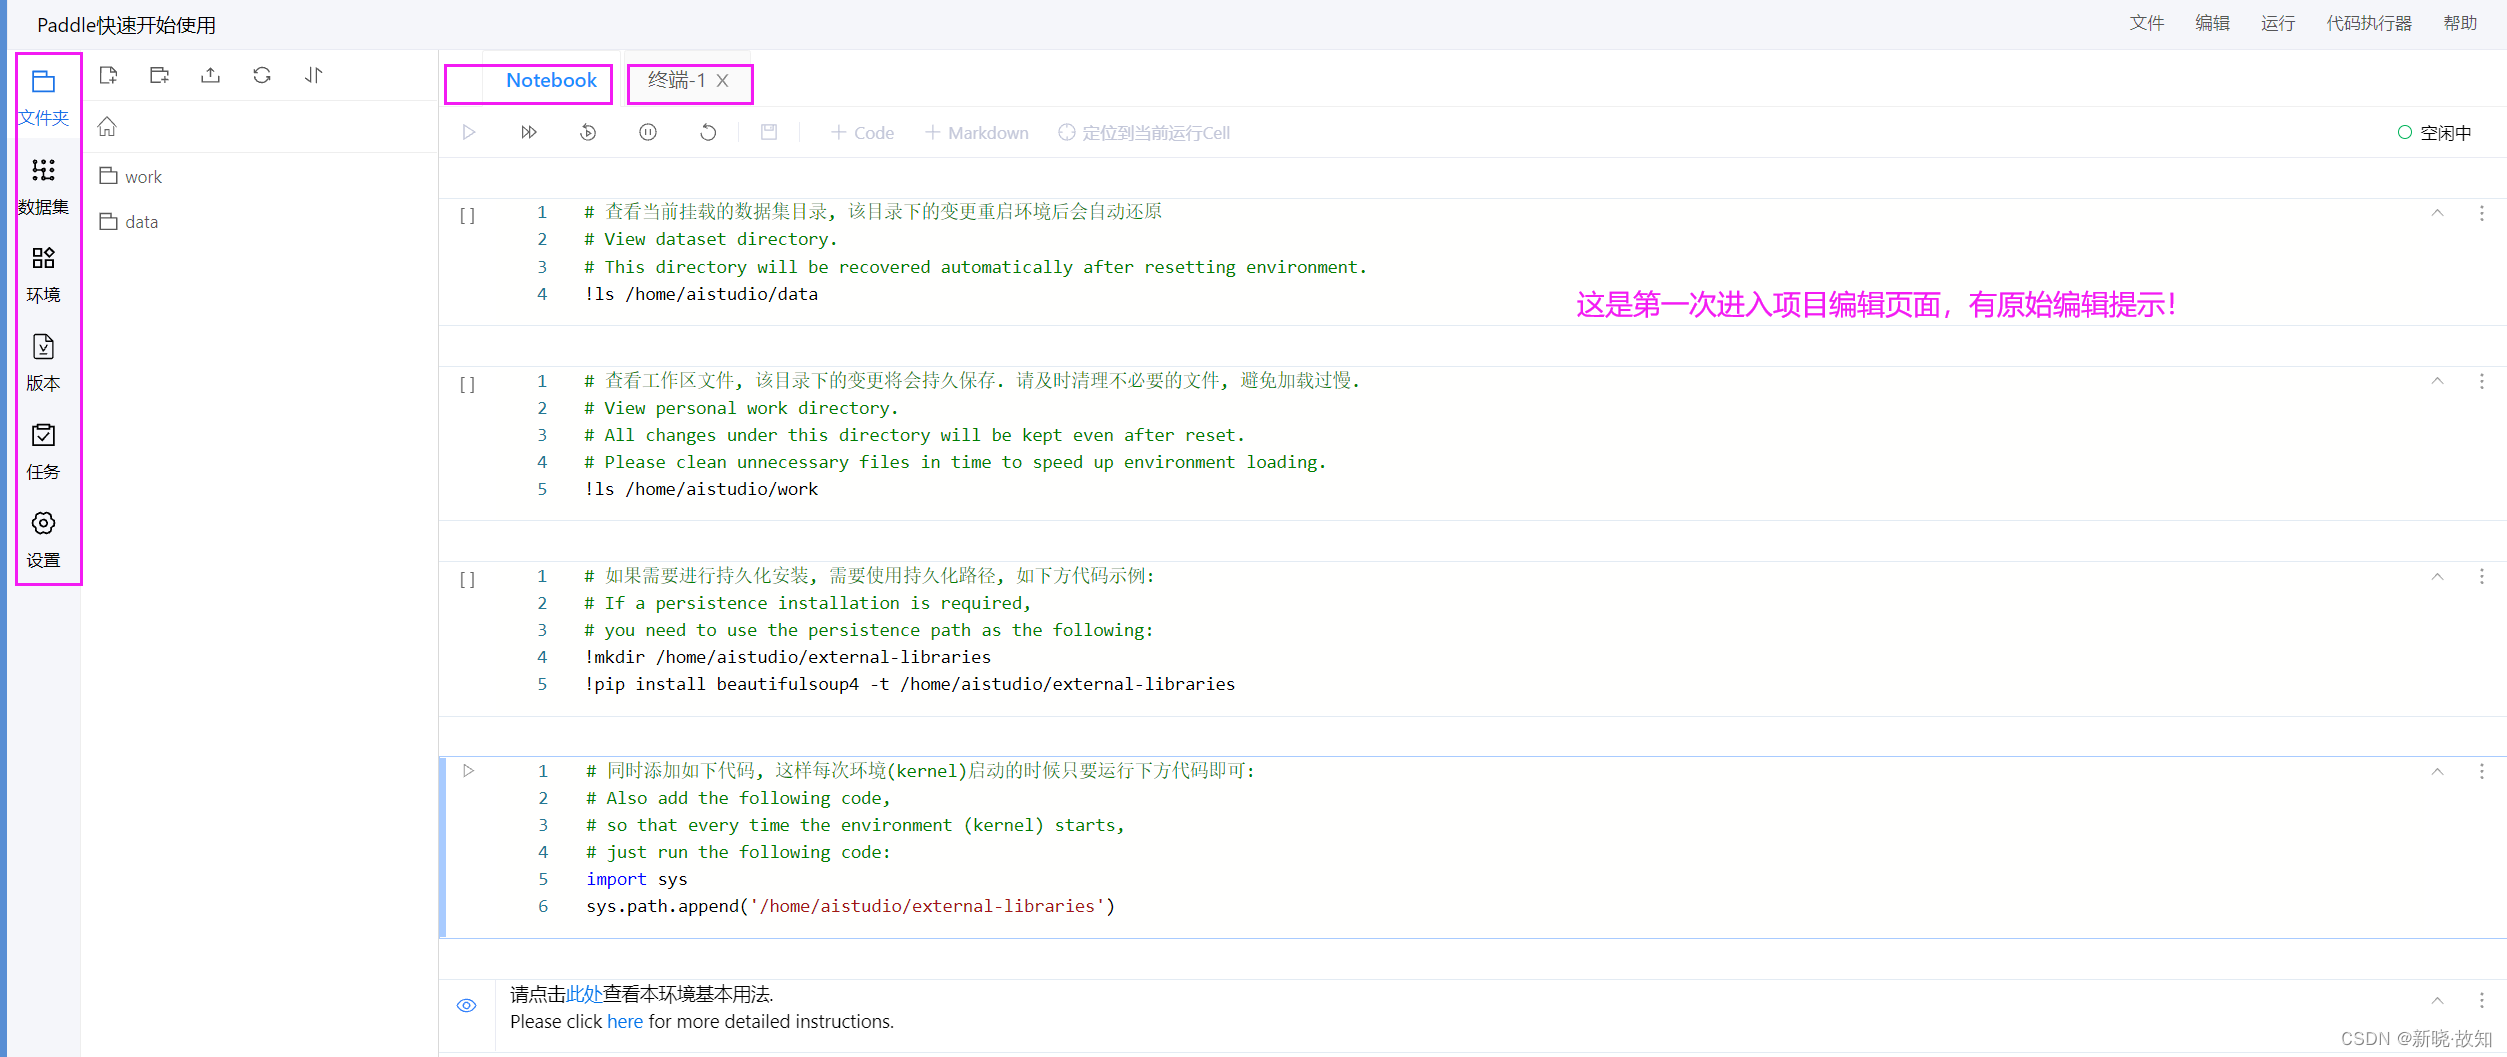Add a new Code cell
Screen dimensions: 2507x1057
(862, 133)
